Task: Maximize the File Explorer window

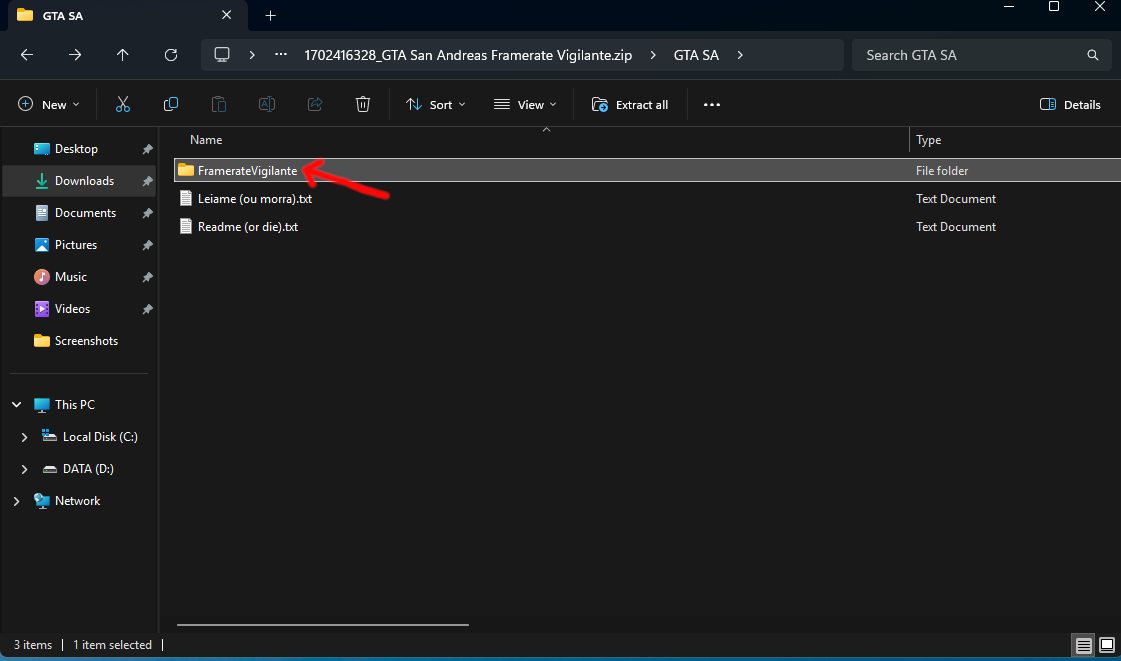Action: [x=1054, y=6]
